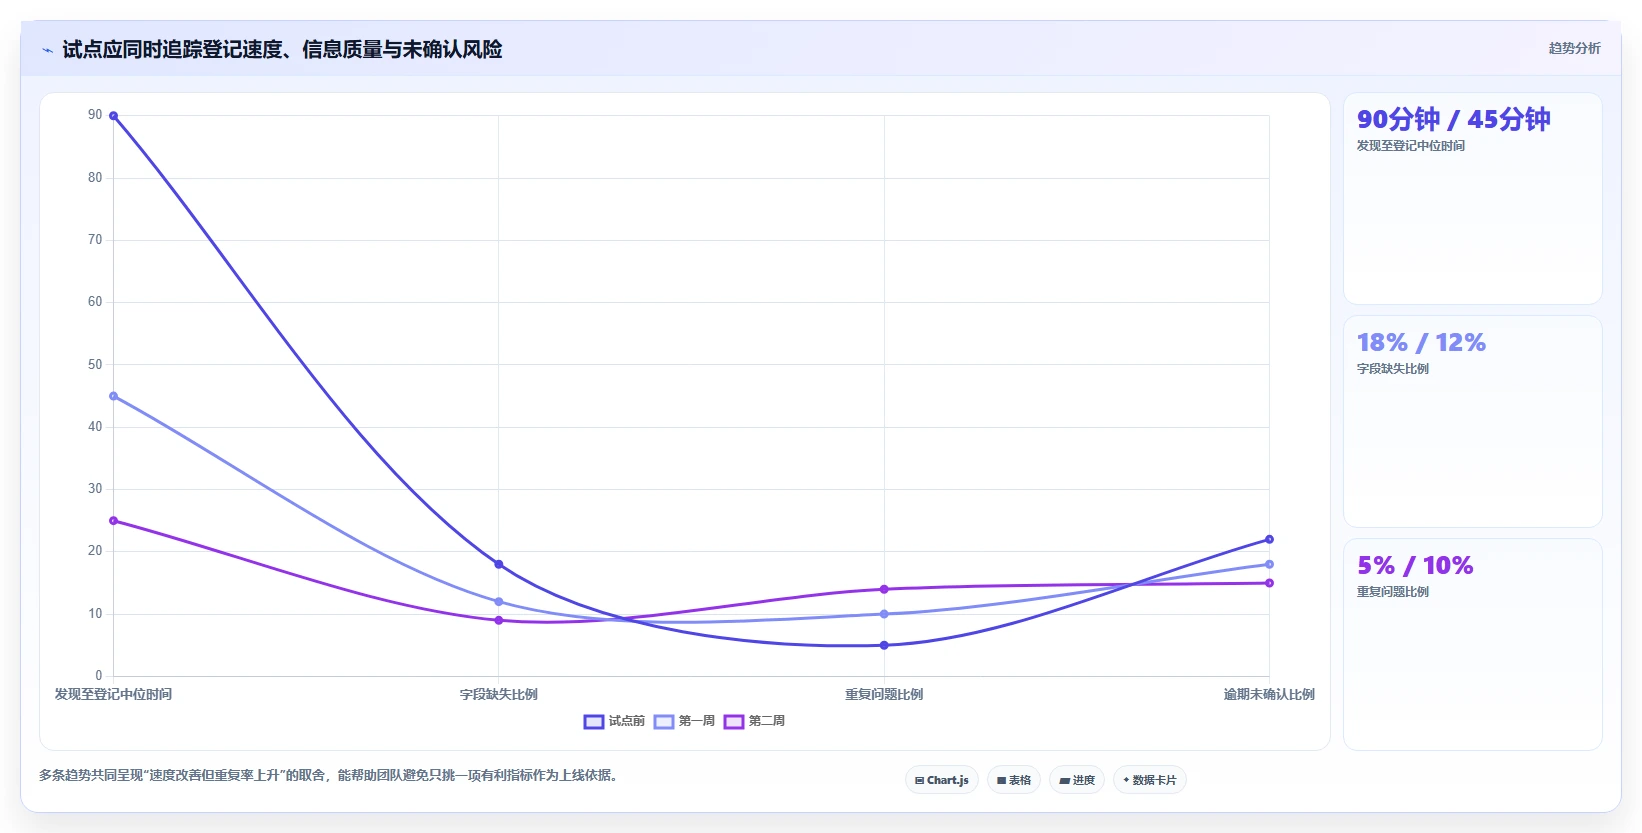
Task: Click the 试点前 legend label text
Action: point(627,721)
